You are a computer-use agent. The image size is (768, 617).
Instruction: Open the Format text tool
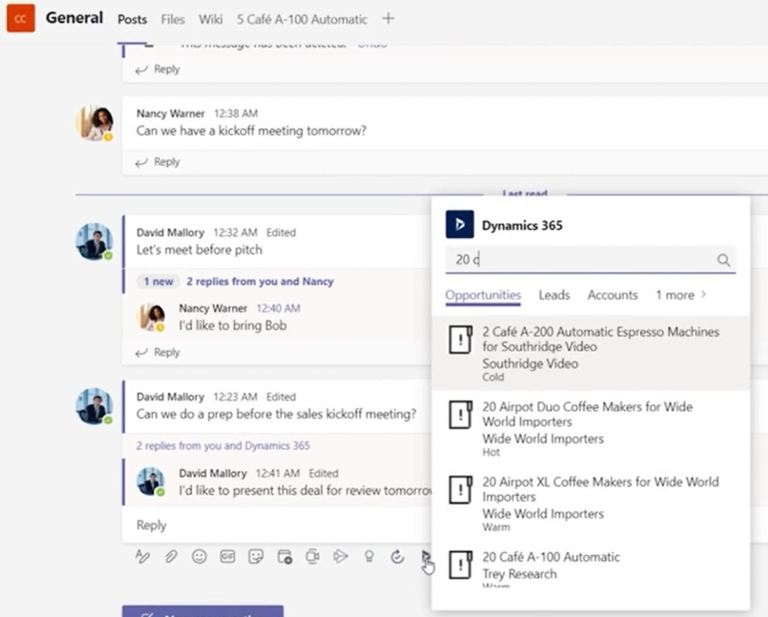pyautogui.click(x=143, y=556)
